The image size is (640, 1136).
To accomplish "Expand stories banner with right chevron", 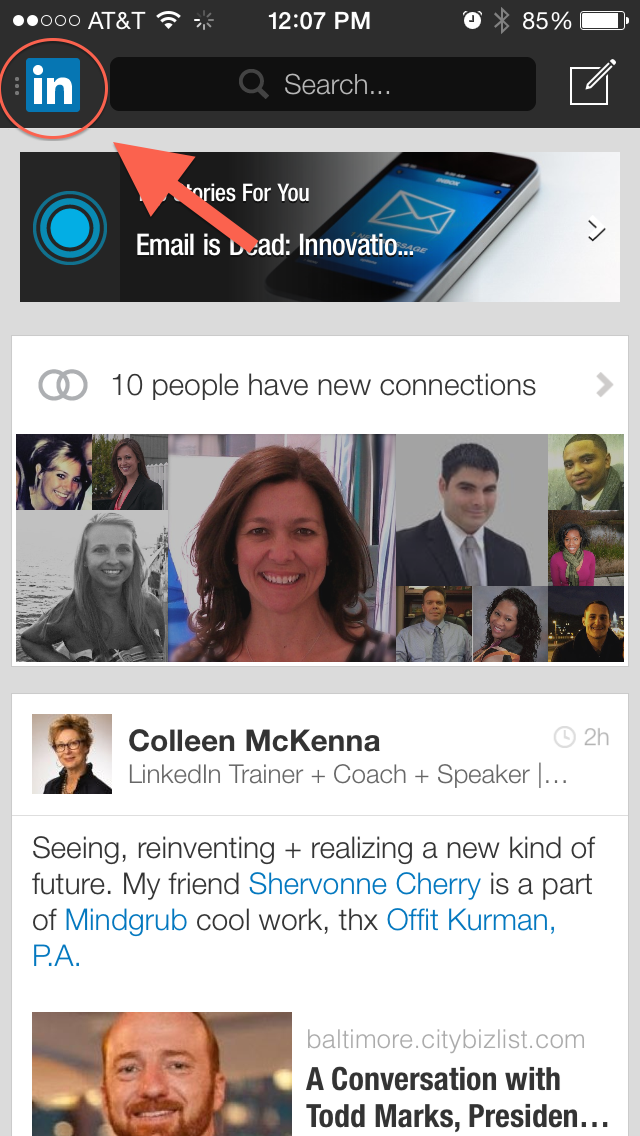I will (596, 230).
